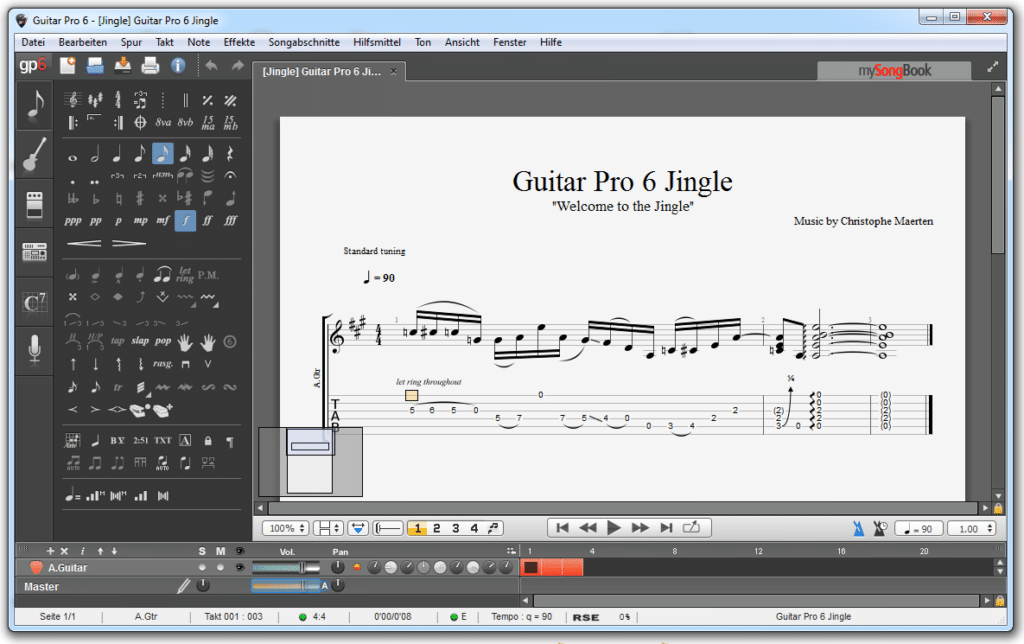1024x644 pixels.
Task: Open Effekte menu
Action: click(239, 42)
